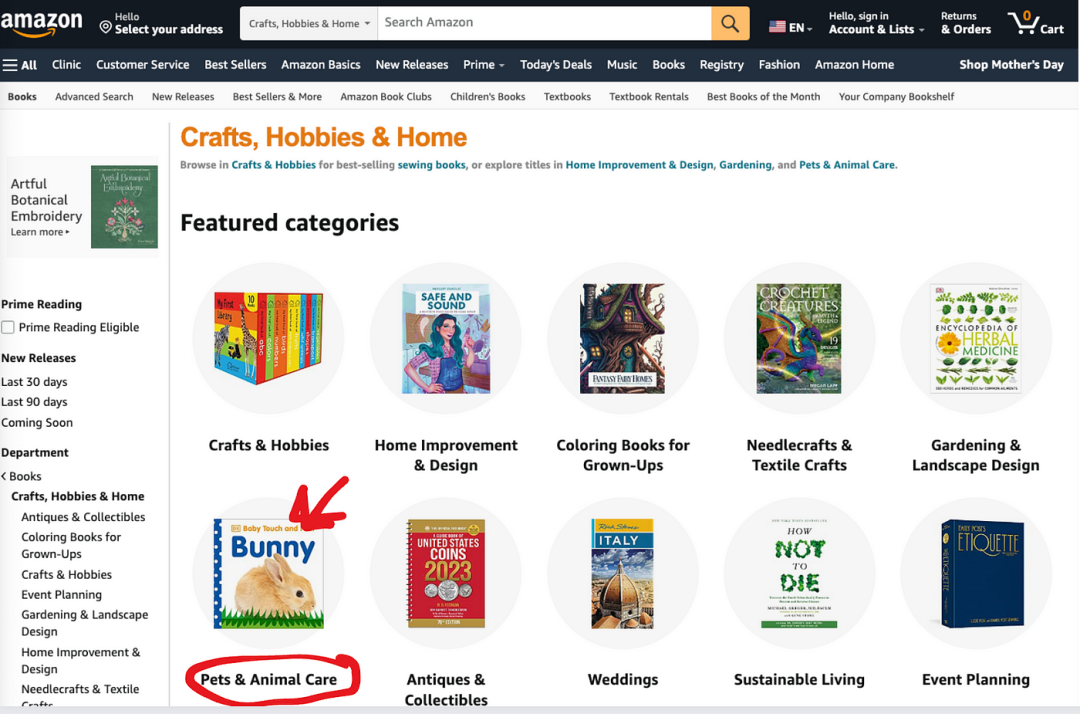Click the location pin to select address
The image size is (1080, 714).
106,26
